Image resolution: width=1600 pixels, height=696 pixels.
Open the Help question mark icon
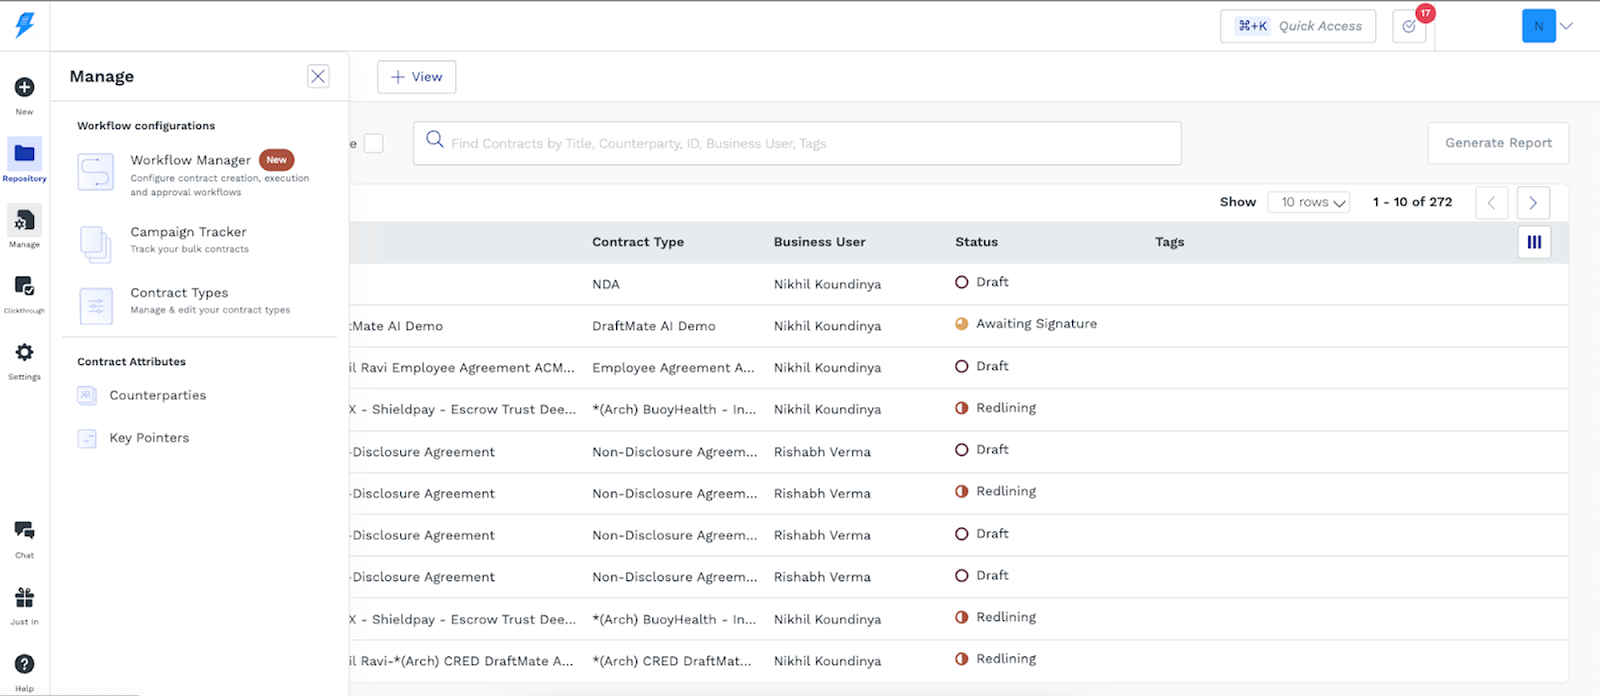pyautogui.click(x=24, y=664)
